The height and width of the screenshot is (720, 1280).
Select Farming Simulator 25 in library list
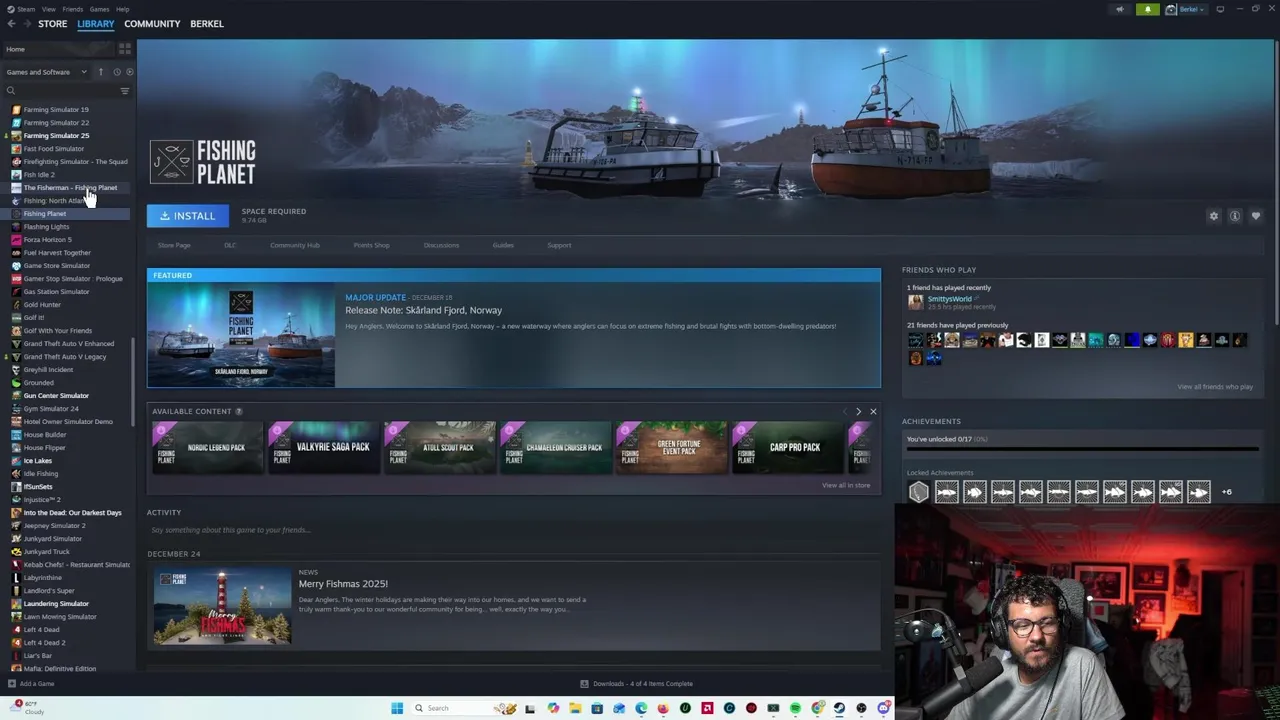[x=56, y=136]
